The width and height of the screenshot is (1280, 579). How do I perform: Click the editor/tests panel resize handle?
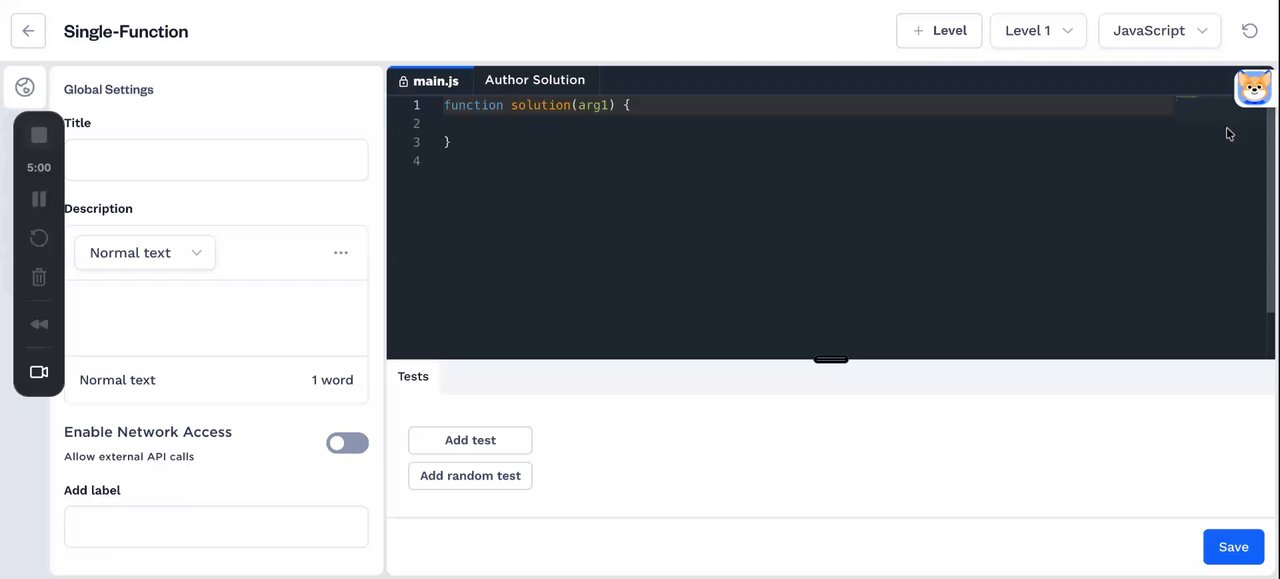(831, 359)
